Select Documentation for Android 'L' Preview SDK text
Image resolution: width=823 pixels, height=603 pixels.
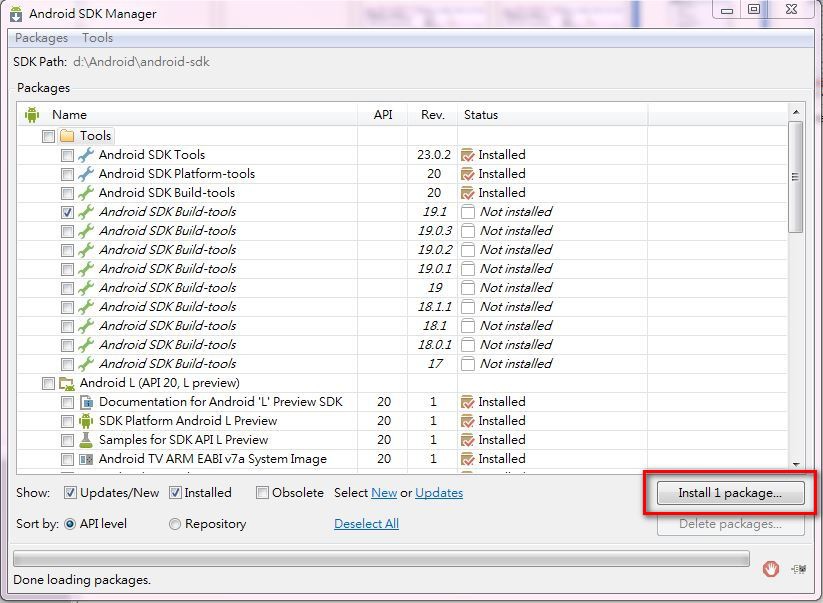pos(220,402)
